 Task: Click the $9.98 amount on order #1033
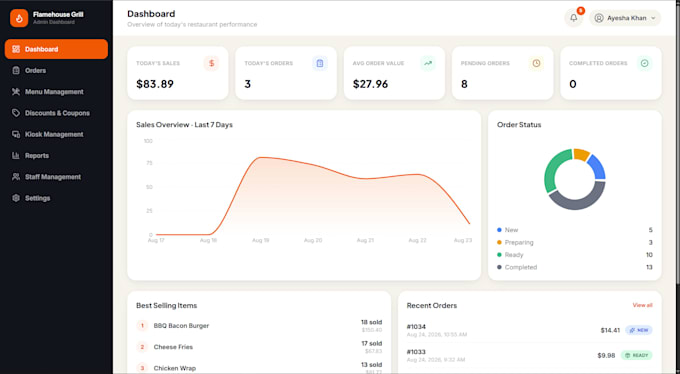pyautogui.click(x=606, y=355)
